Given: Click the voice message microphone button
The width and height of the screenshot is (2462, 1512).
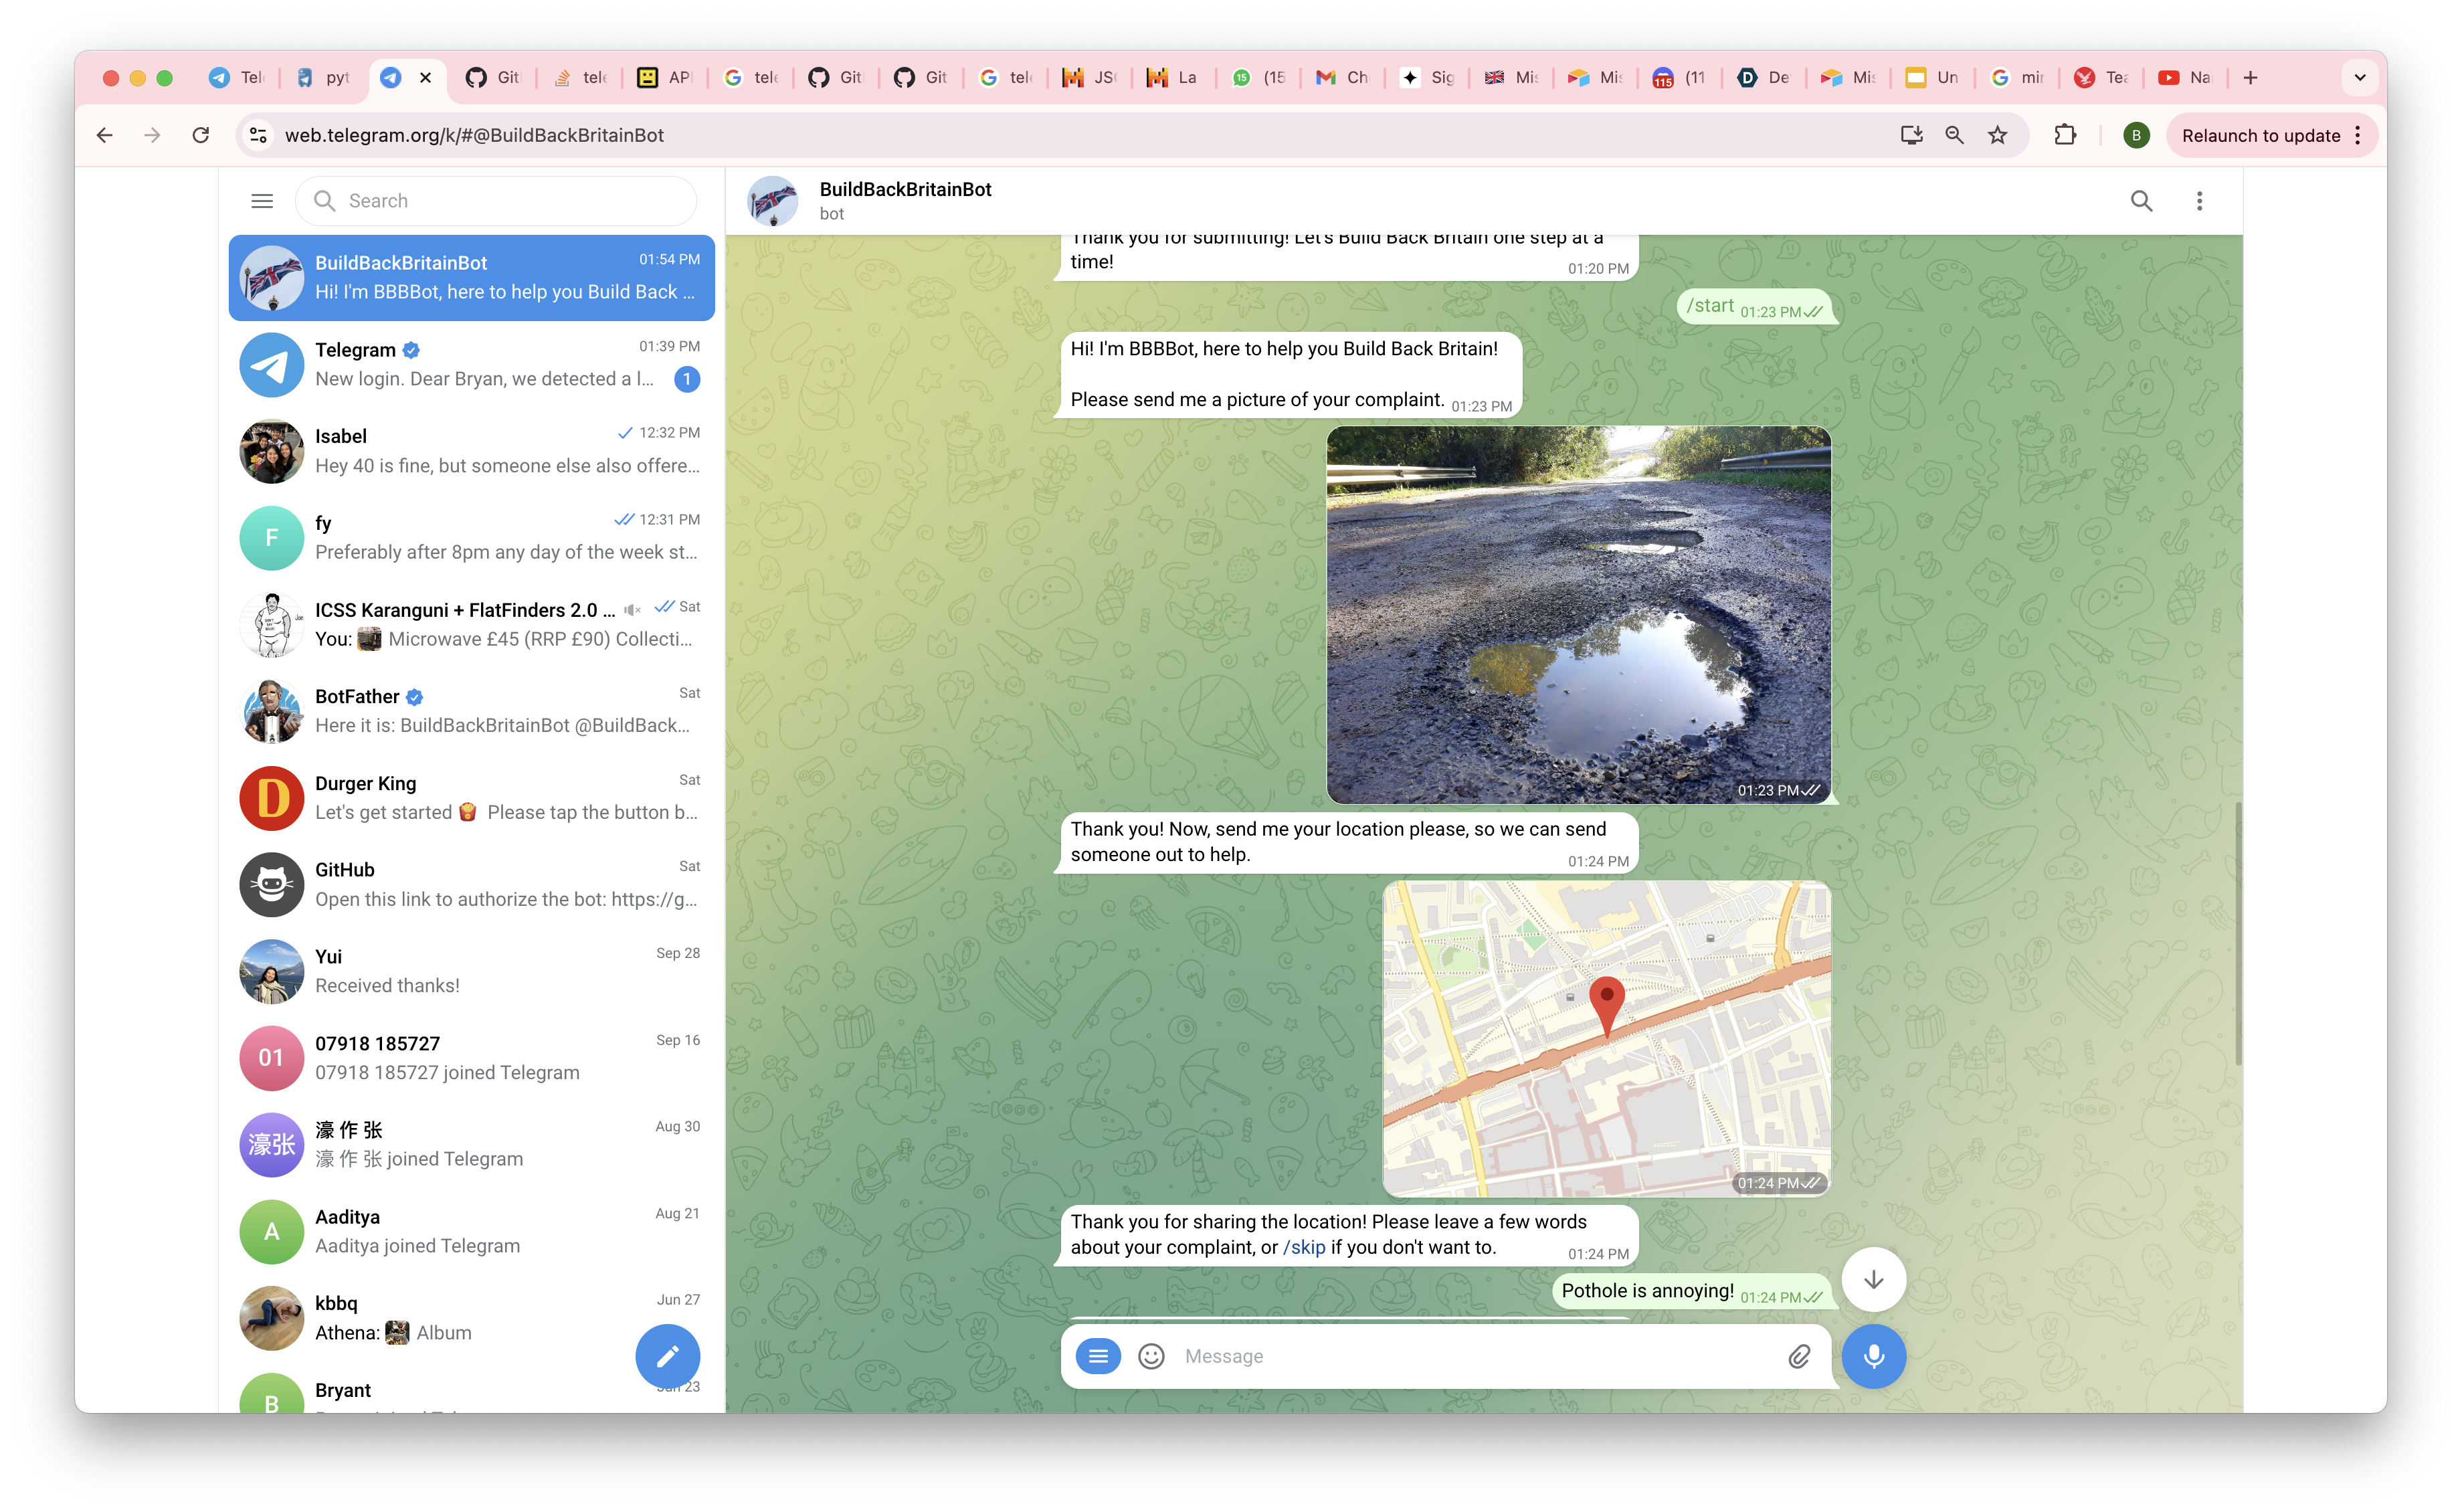Looking at the screenshot, I should click(1873, 1356).
